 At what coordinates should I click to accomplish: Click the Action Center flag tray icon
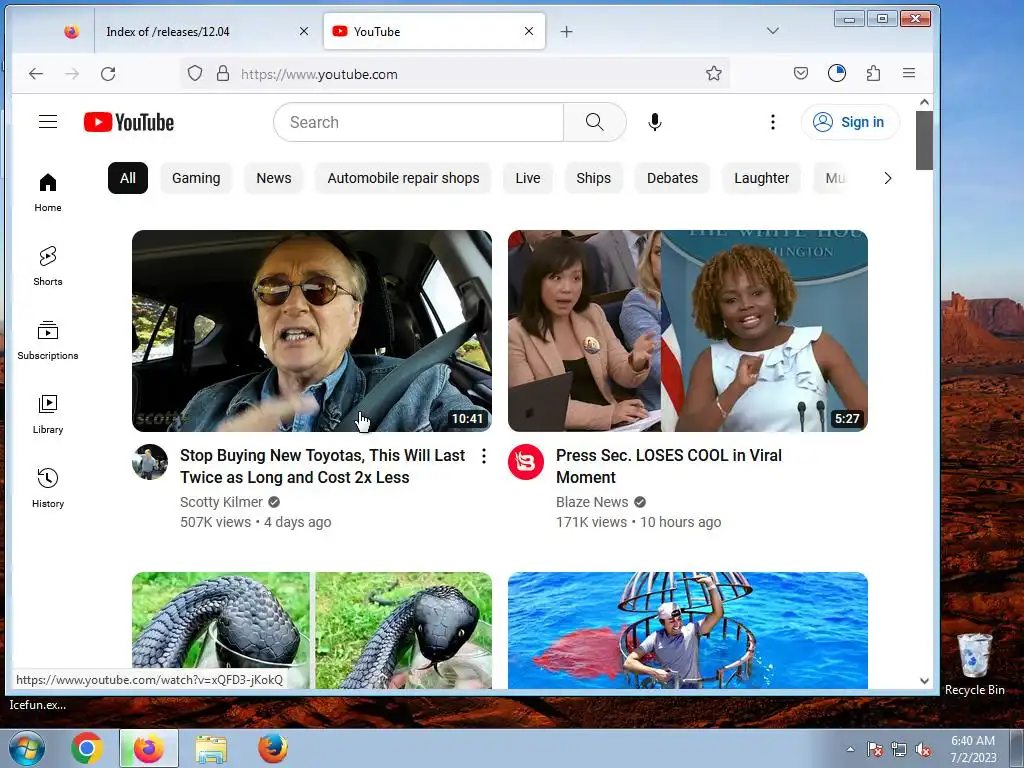pos(875,750)
